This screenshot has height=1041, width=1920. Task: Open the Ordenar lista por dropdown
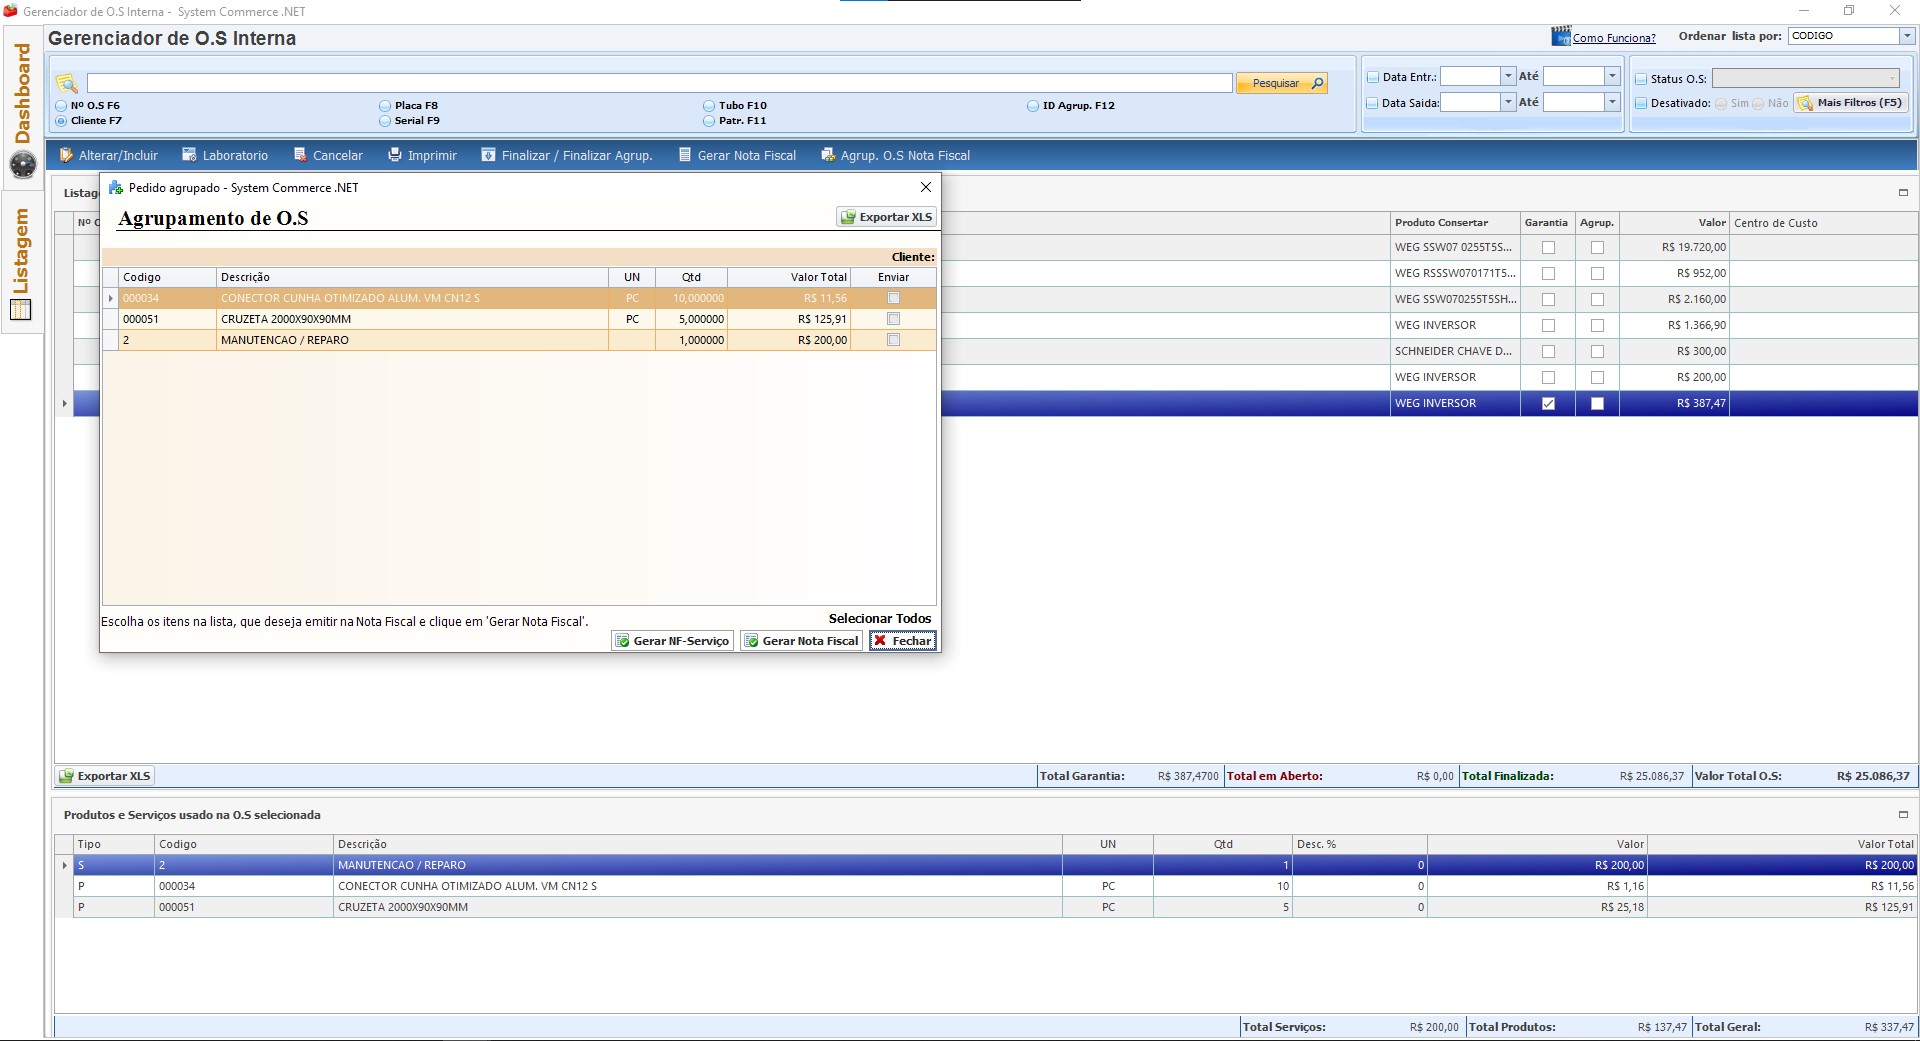tap(1906, 36)
